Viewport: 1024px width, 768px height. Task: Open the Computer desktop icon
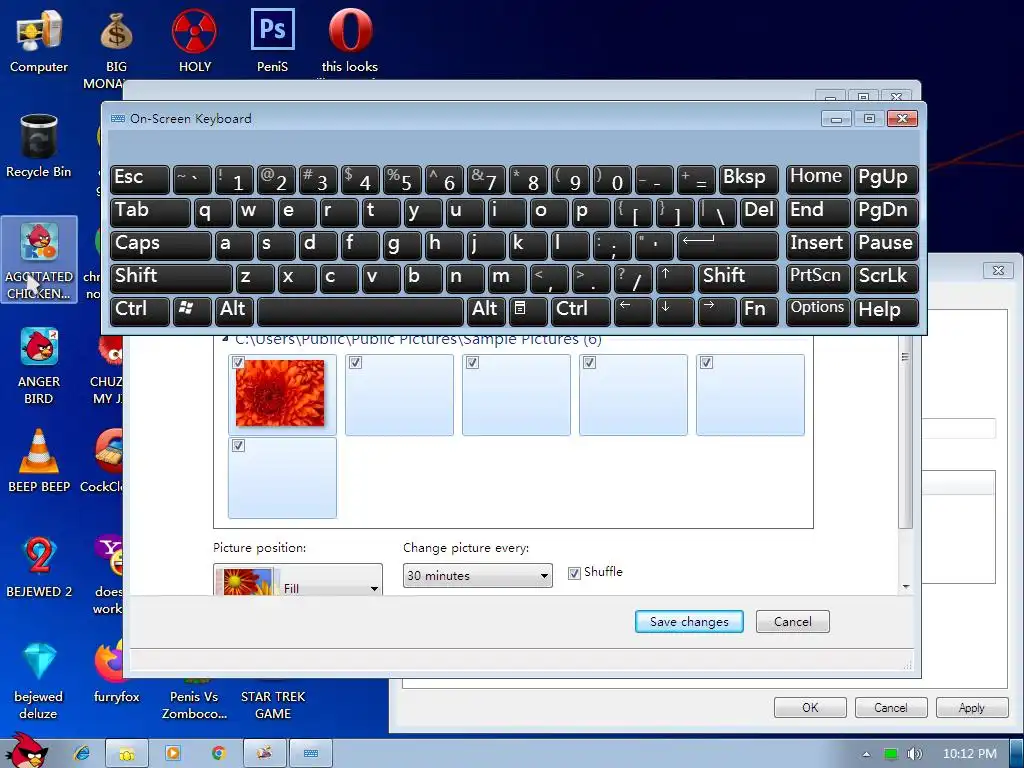39,41
